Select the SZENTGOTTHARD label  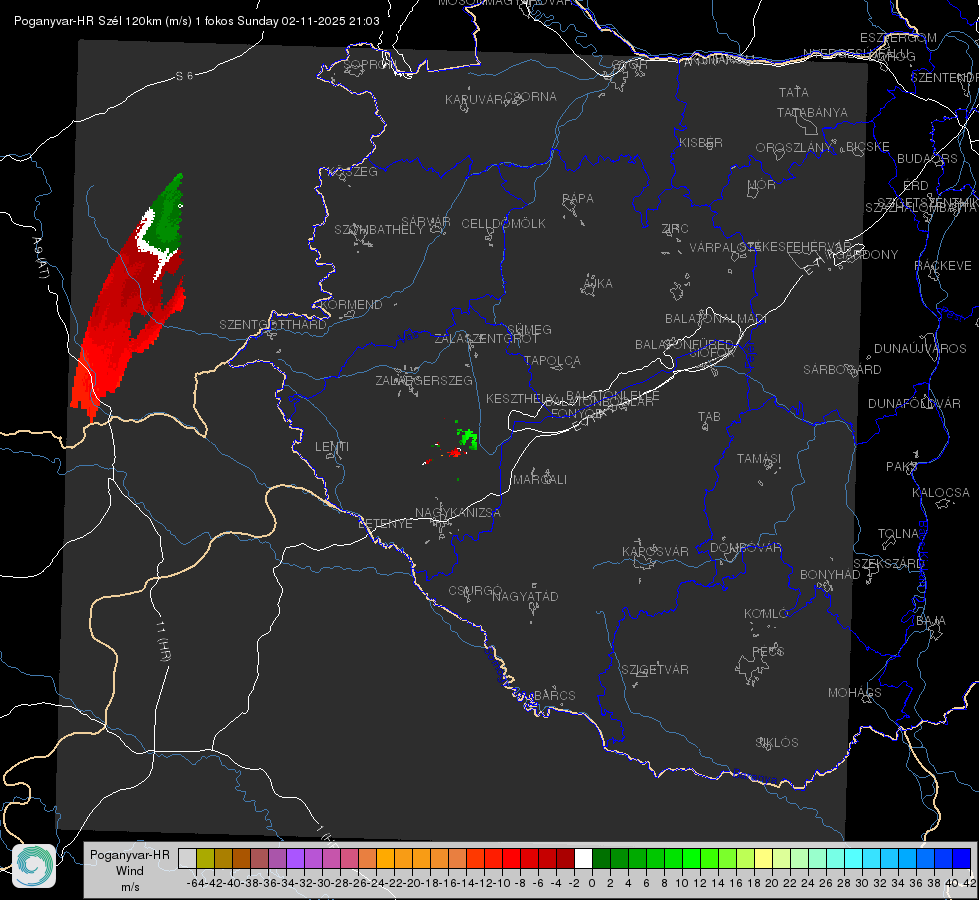click(x=273, y=325)
